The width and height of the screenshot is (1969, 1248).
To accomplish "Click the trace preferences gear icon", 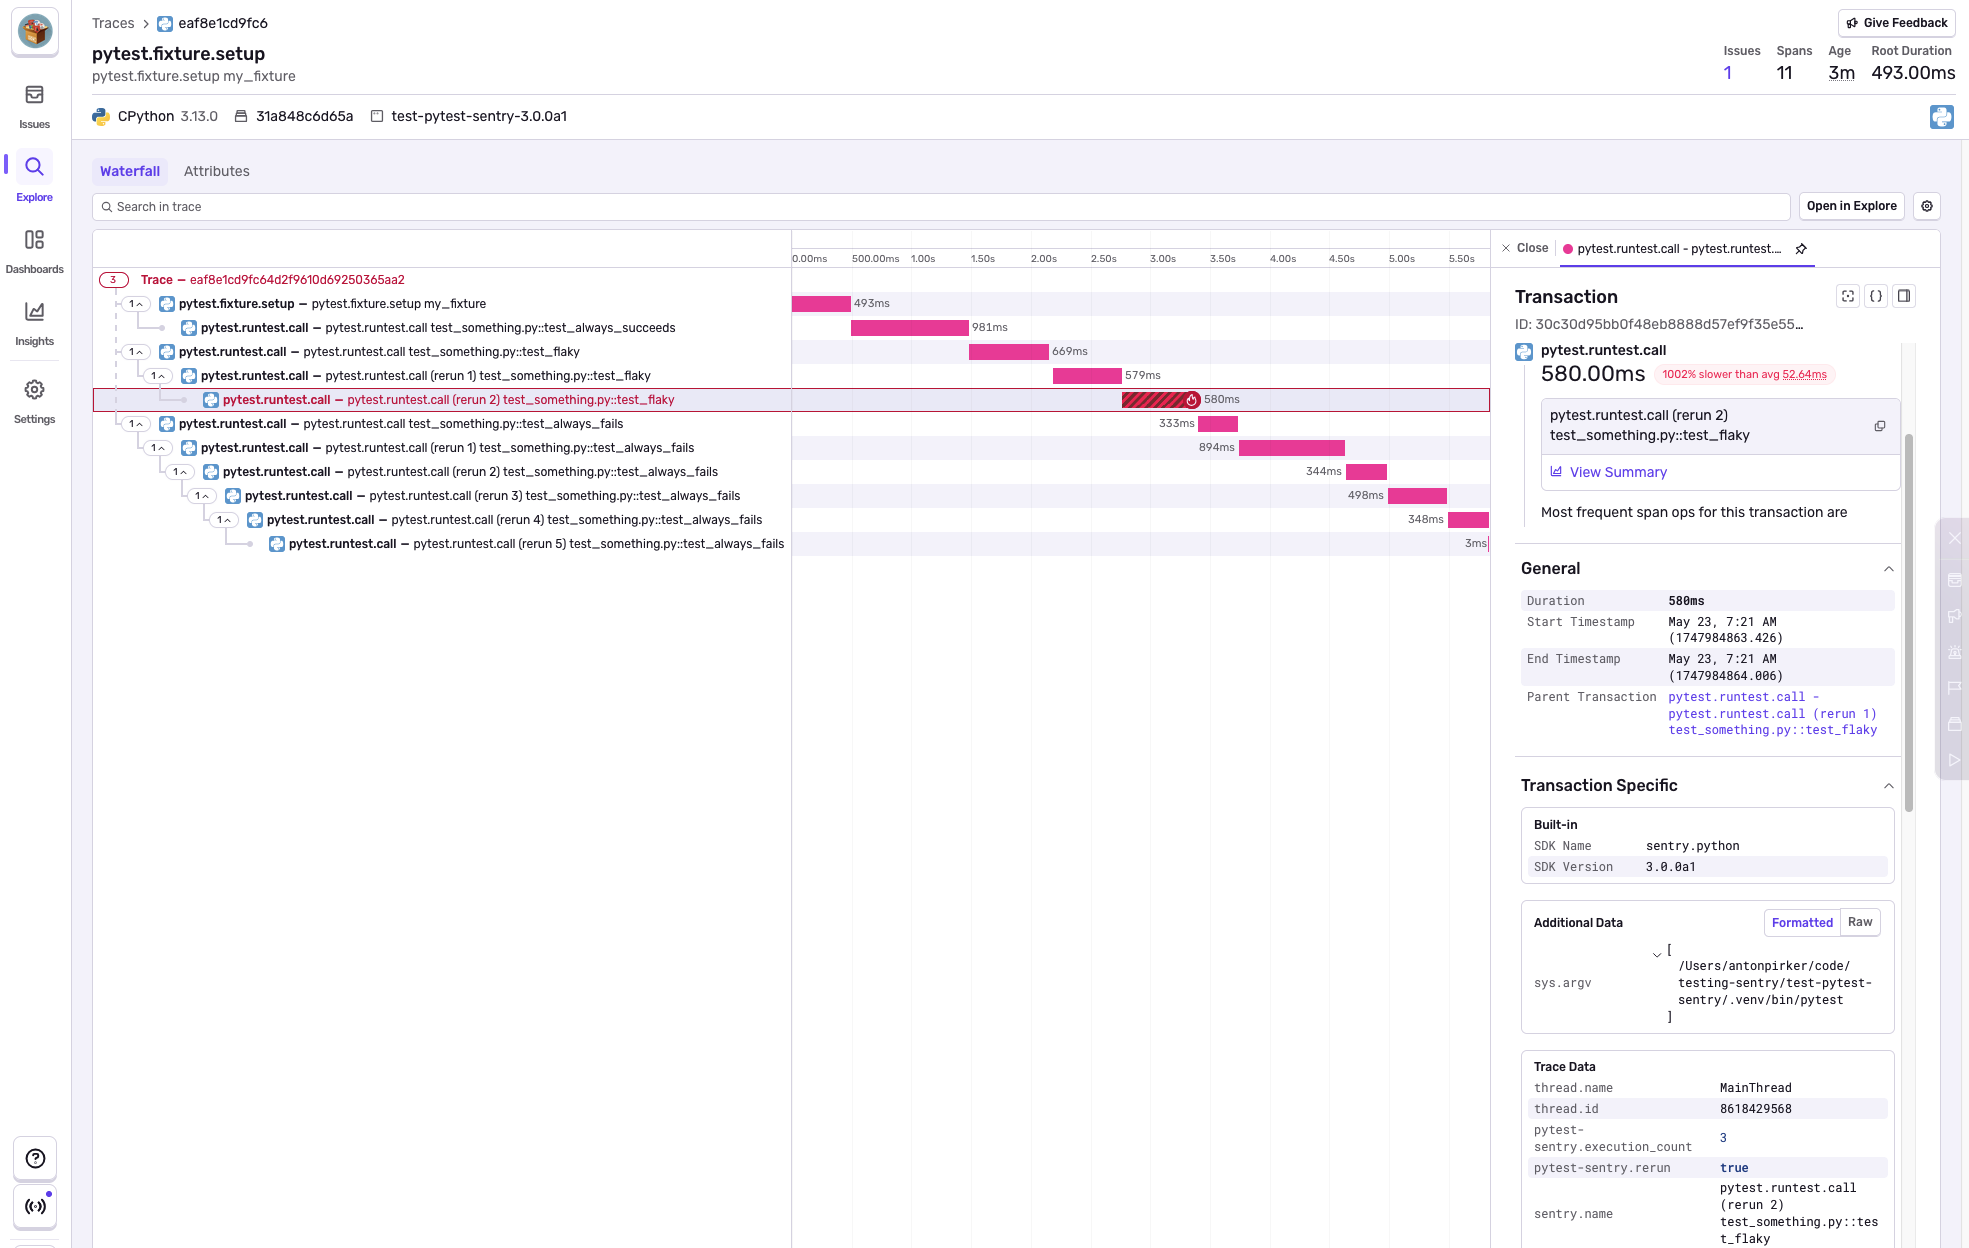I will point(1927,206).
